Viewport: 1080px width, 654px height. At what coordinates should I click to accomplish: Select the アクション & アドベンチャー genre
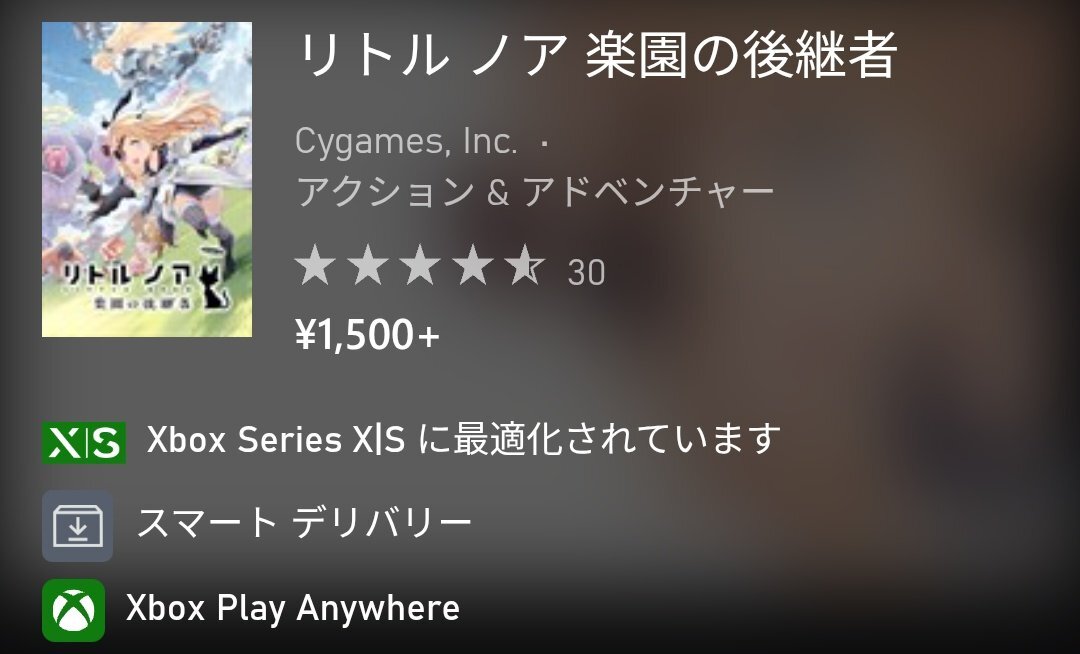click(535, 191)
